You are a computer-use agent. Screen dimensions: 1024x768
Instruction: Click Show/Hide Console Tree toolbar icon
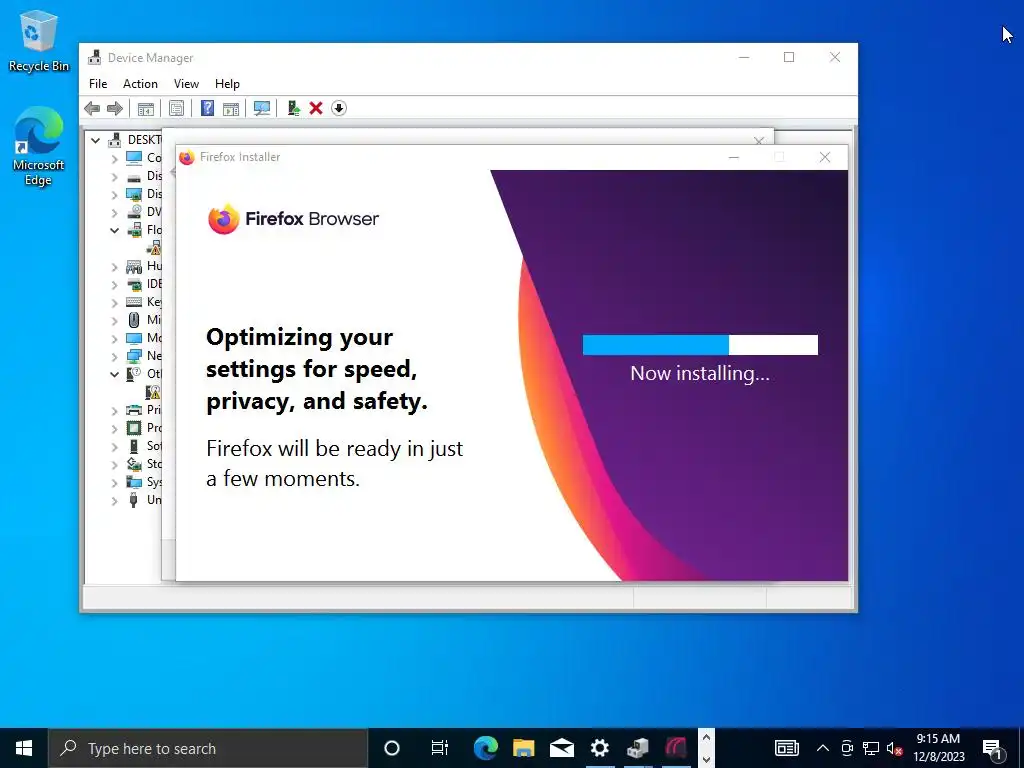point(146,108)
